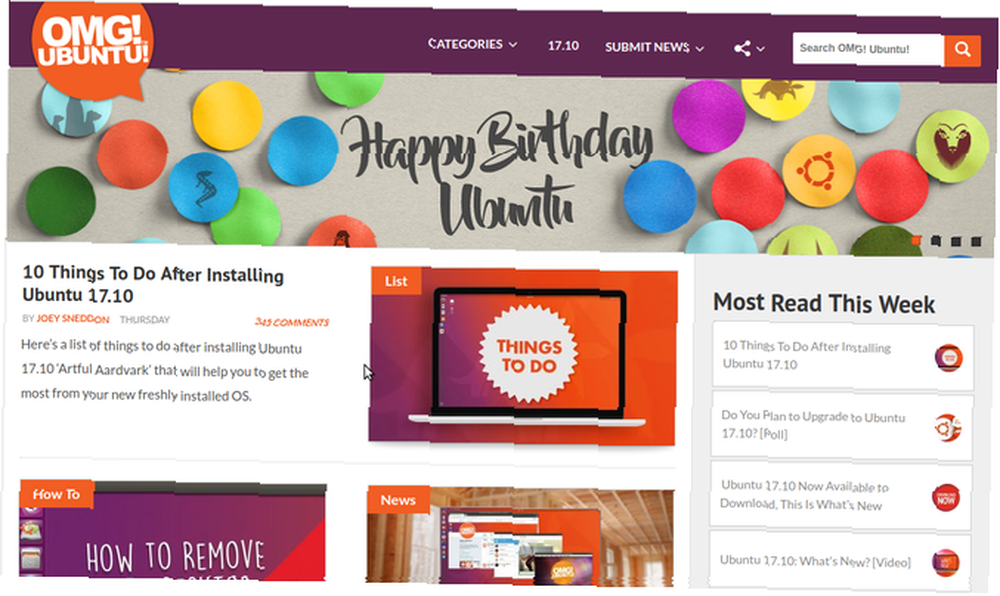Click the share icon in the header
The height and width of the screenshot is (596, 1000).
742,48
